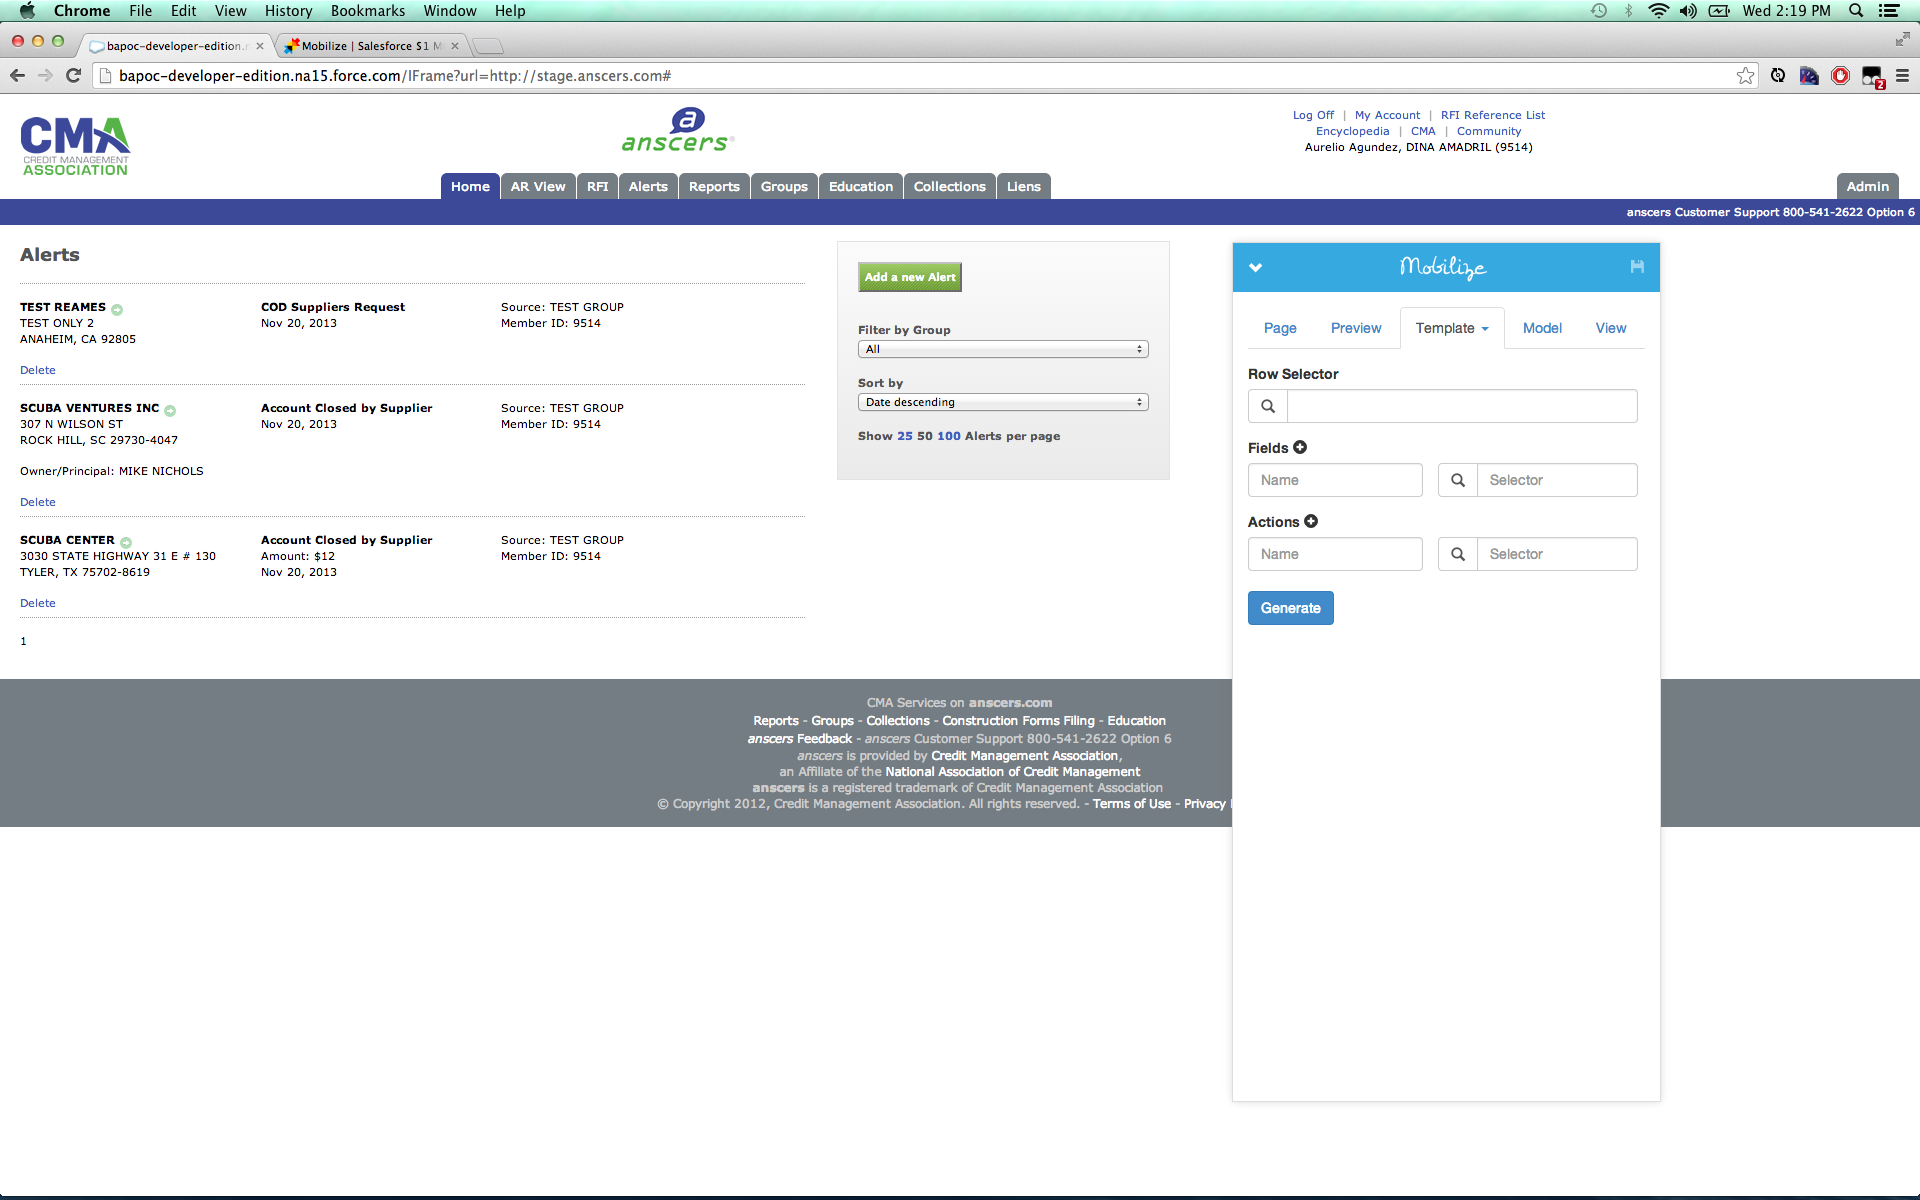Click the Row Selector search icon

1268,406
